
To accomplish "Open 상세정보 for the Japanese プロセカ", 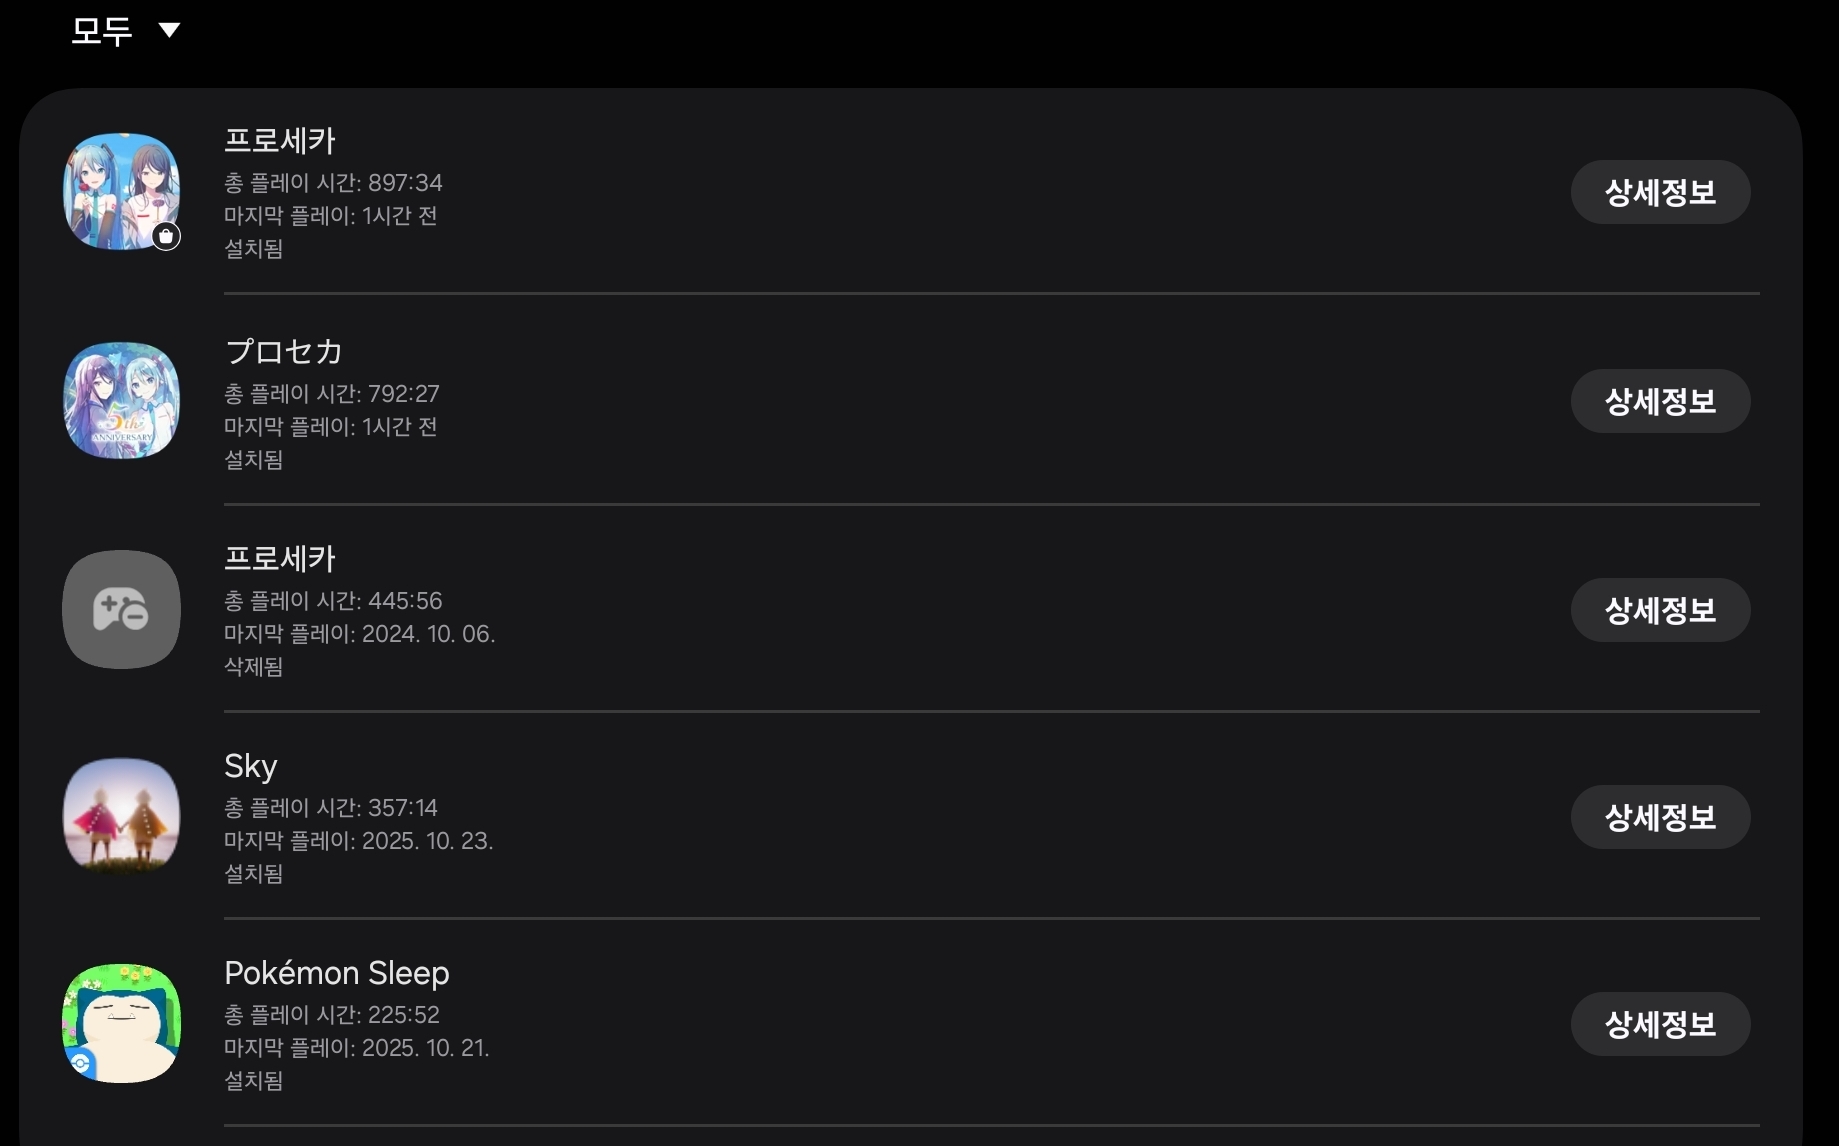I will (1659, 401).
